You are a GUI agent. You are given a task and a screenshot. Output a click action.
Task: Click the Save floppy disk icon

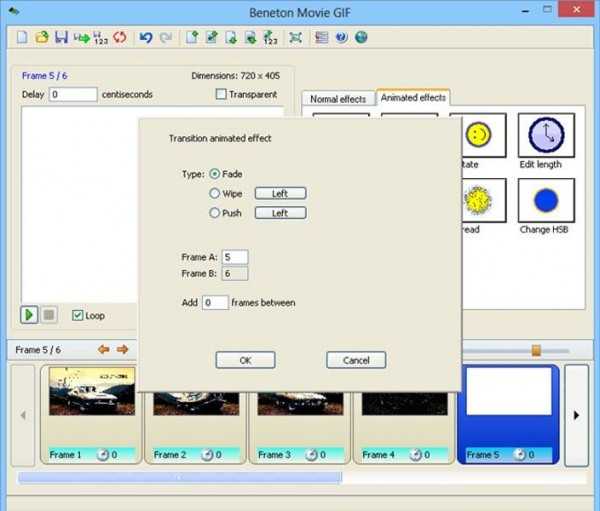(61, 38)
